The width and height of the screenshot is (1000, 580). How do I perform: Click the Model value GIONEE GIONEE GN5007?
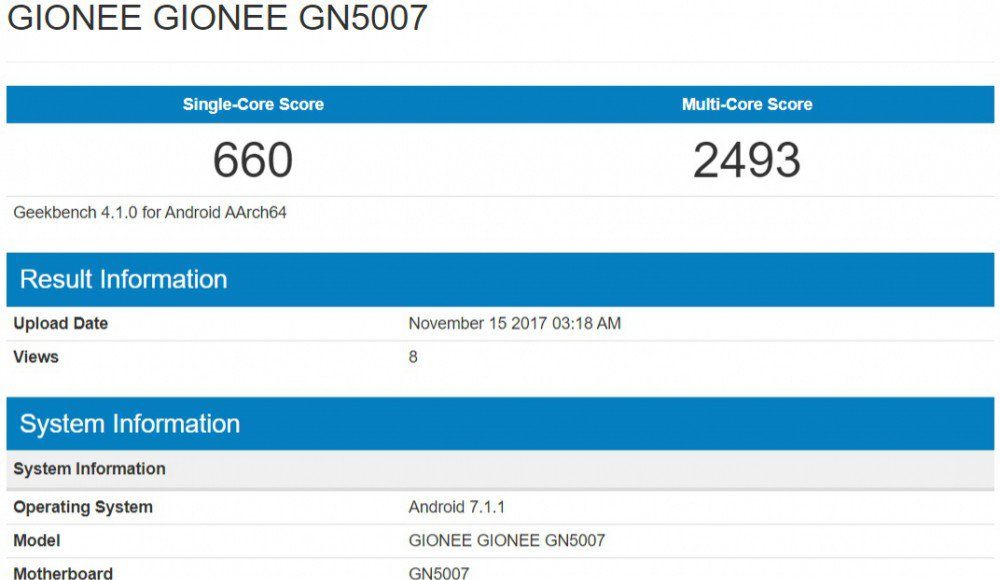coord(506,540)
